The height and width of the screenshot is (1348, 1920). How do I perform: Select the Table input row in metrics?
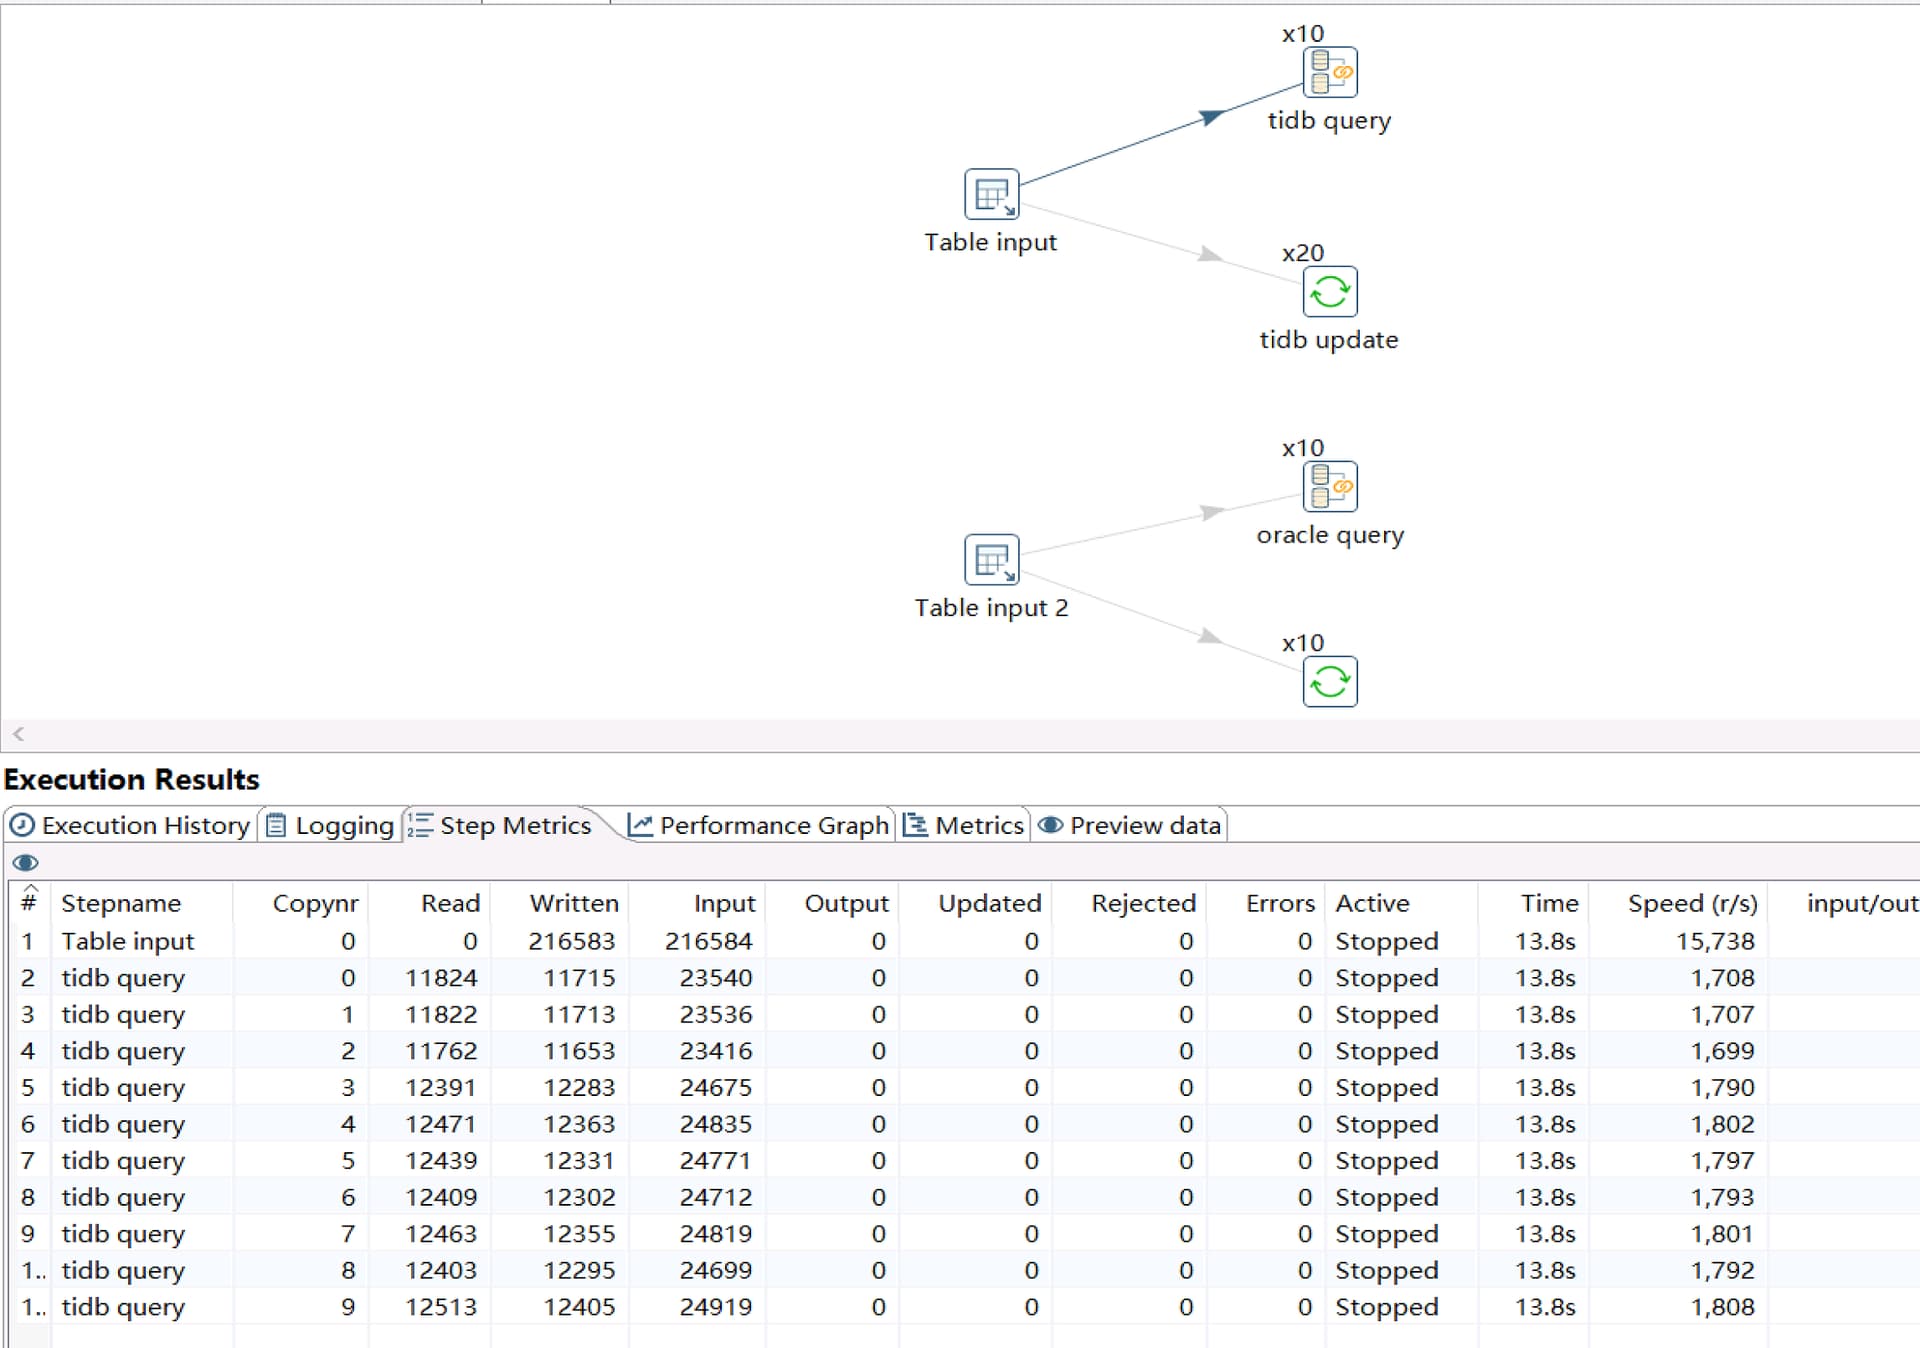coord(128,942)
